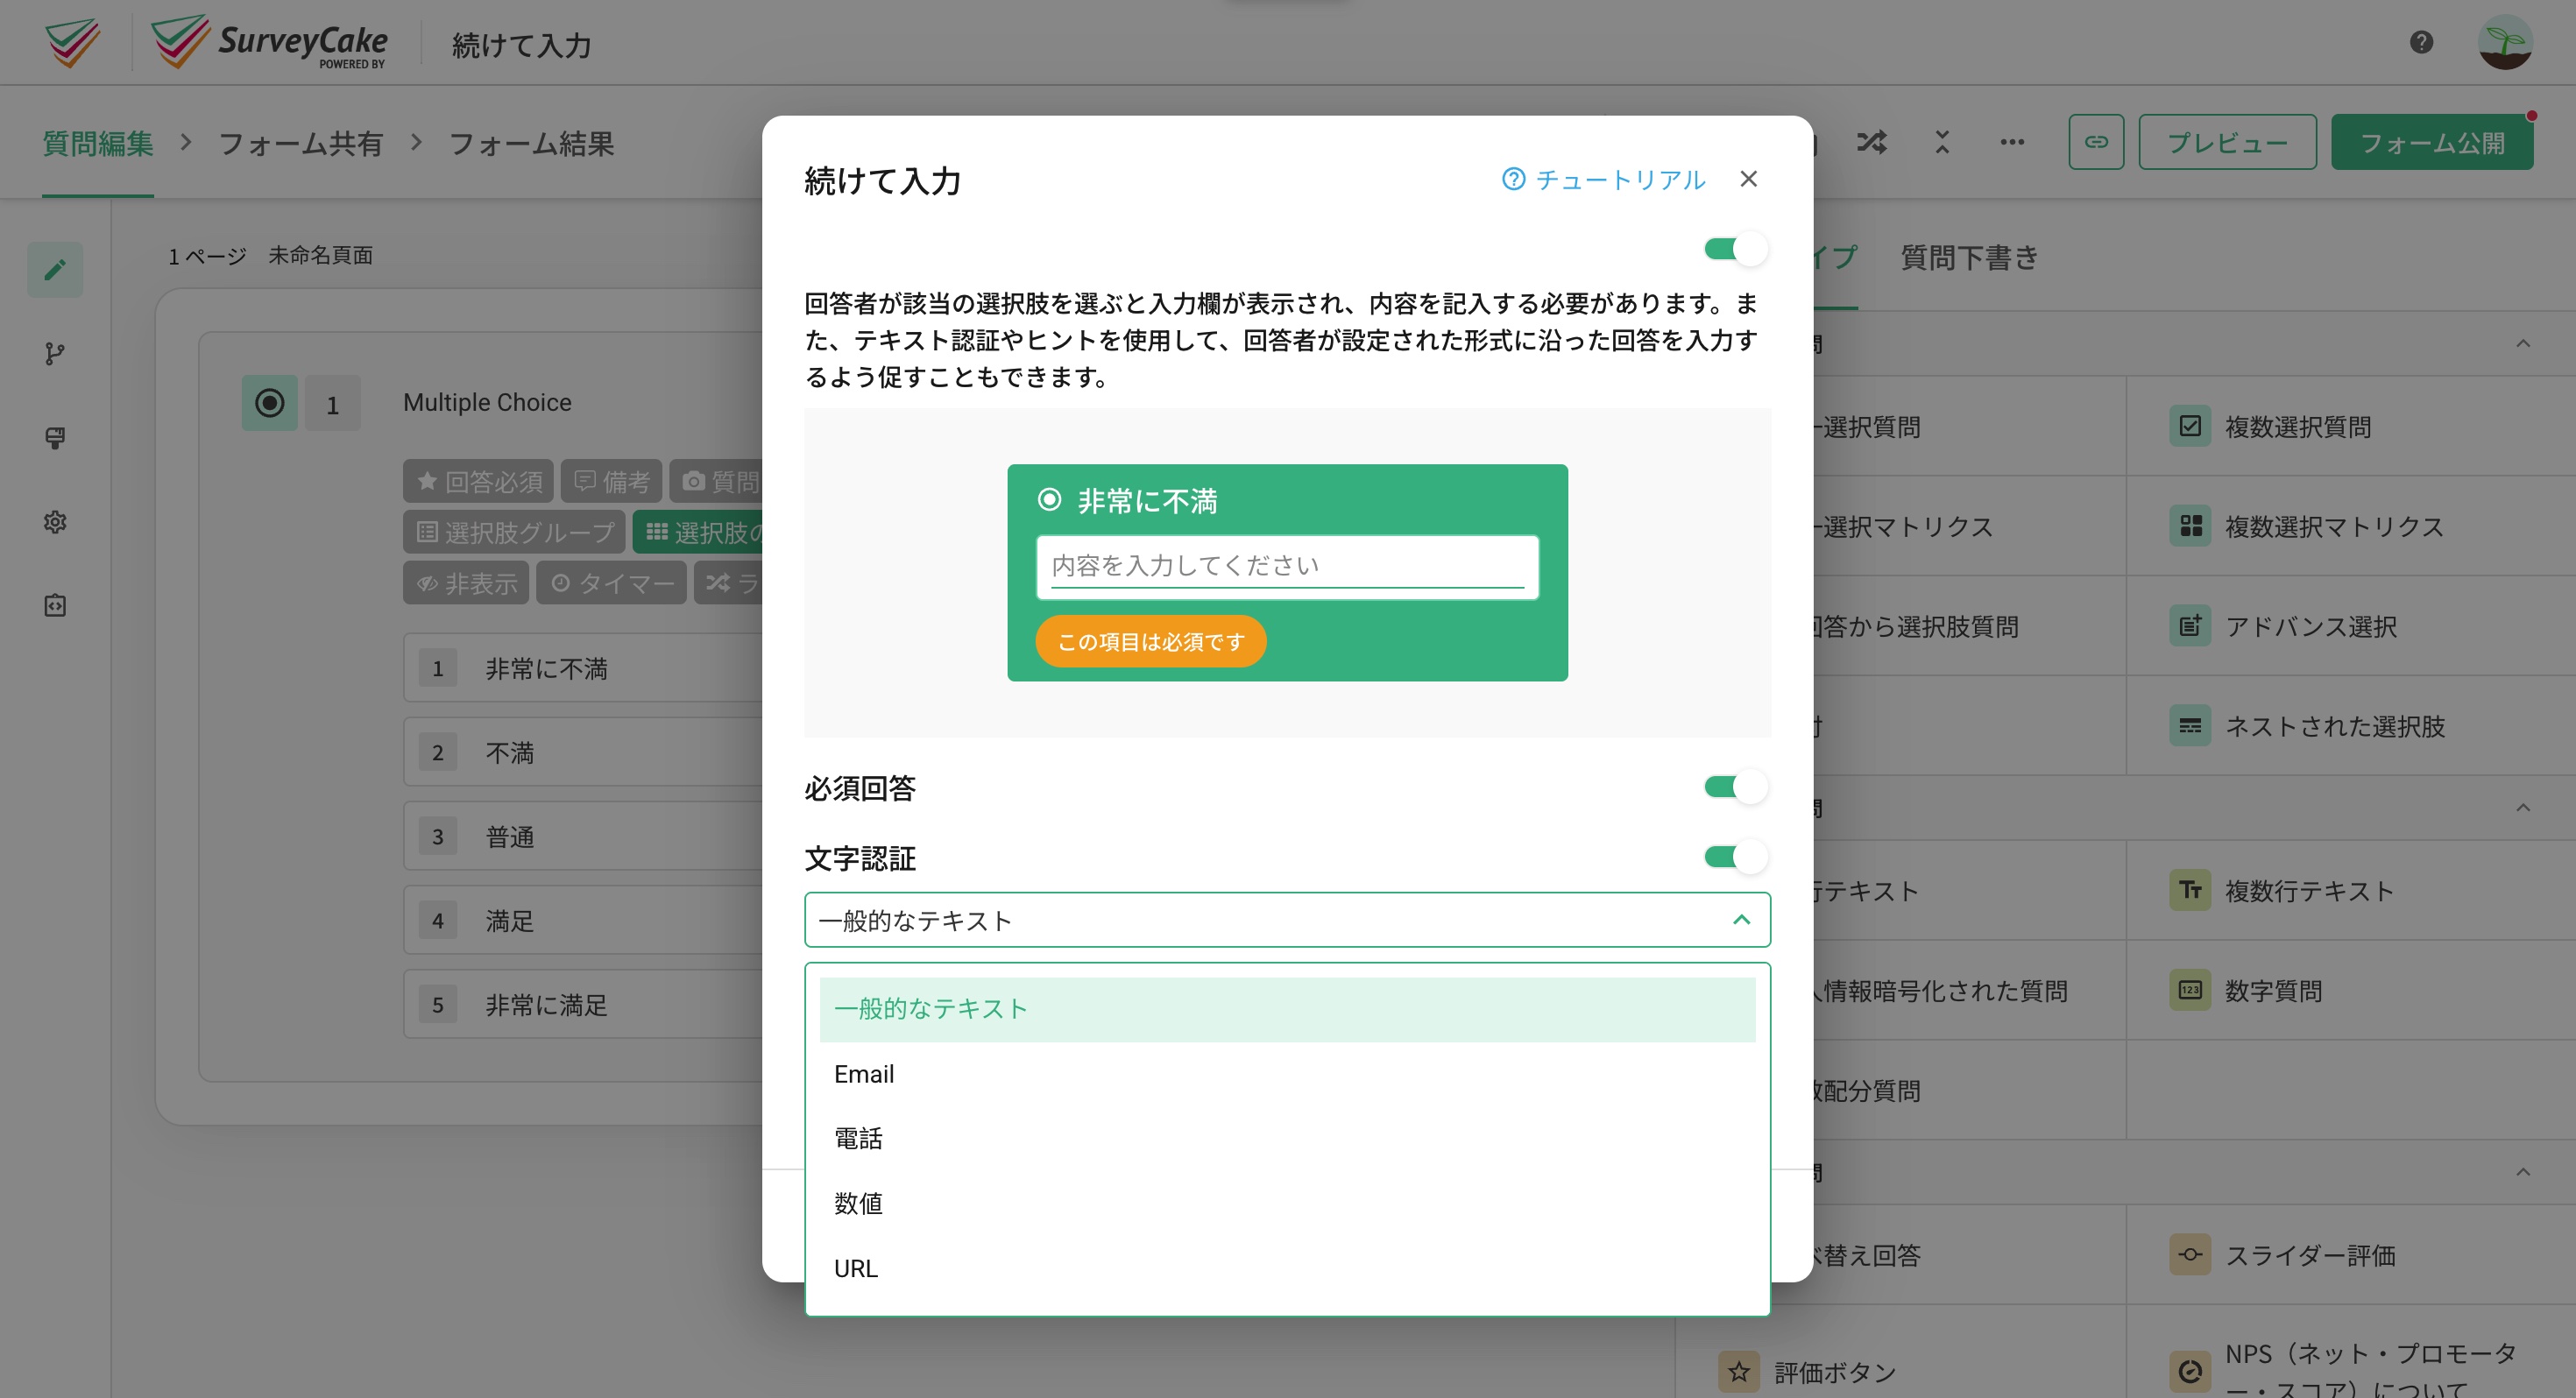Viewport: 2576px width, 1398px height.
Task: Click 複数選択マトリクス grid icon
Action: click(2190, 526)
